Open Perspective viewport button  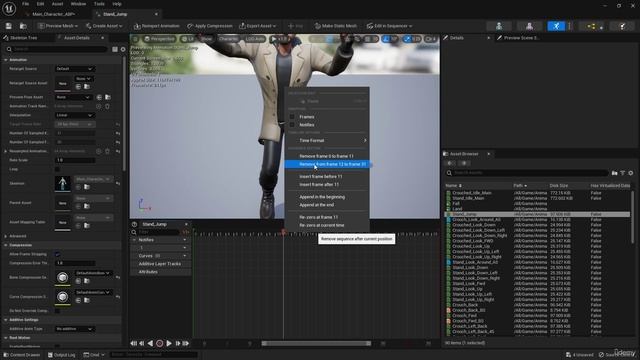pyautogui.click(x=160, y=39)
